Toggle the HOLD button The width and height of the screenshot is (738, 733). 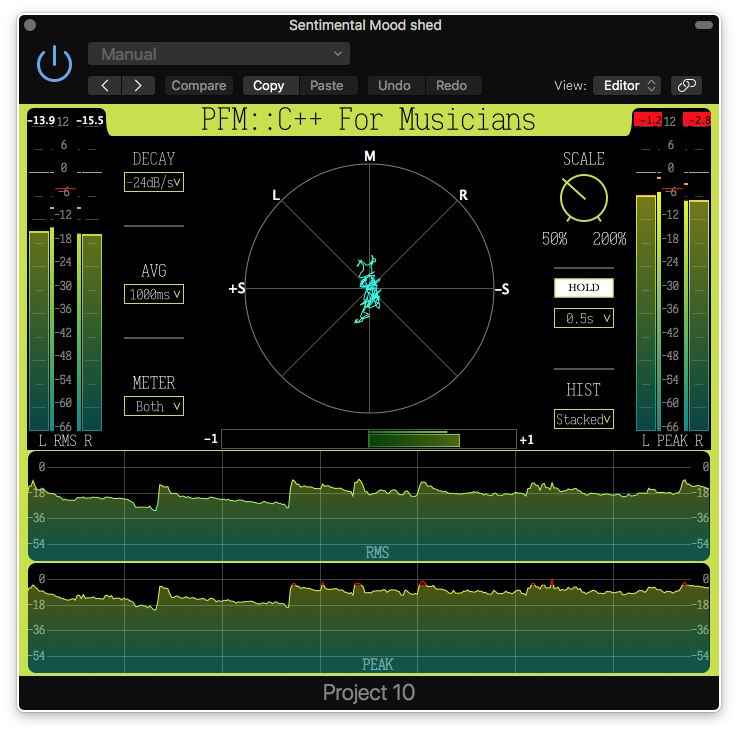[x=584, y=288]
